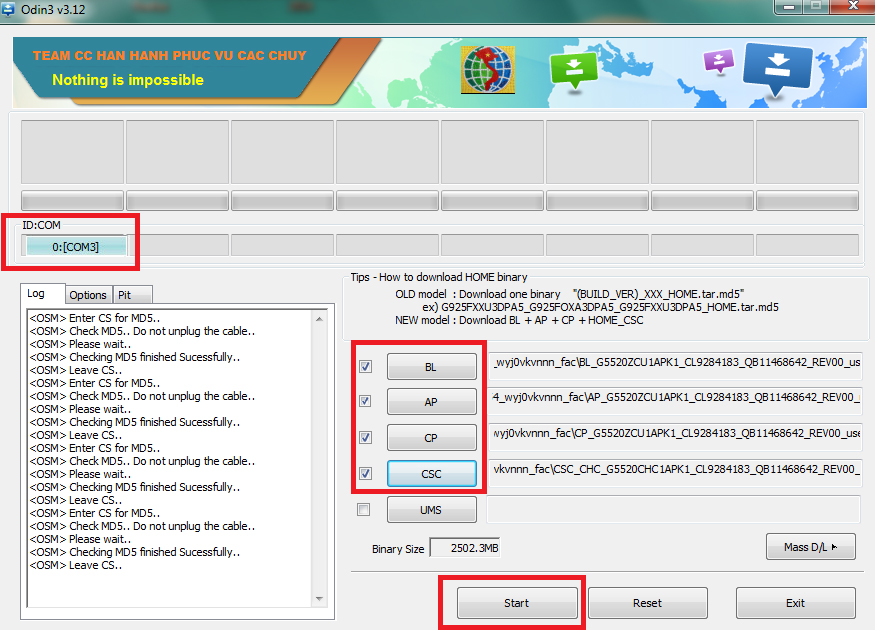Click the last log line 'Leave CS..'

pyautogui.click(x=75, y=565)
